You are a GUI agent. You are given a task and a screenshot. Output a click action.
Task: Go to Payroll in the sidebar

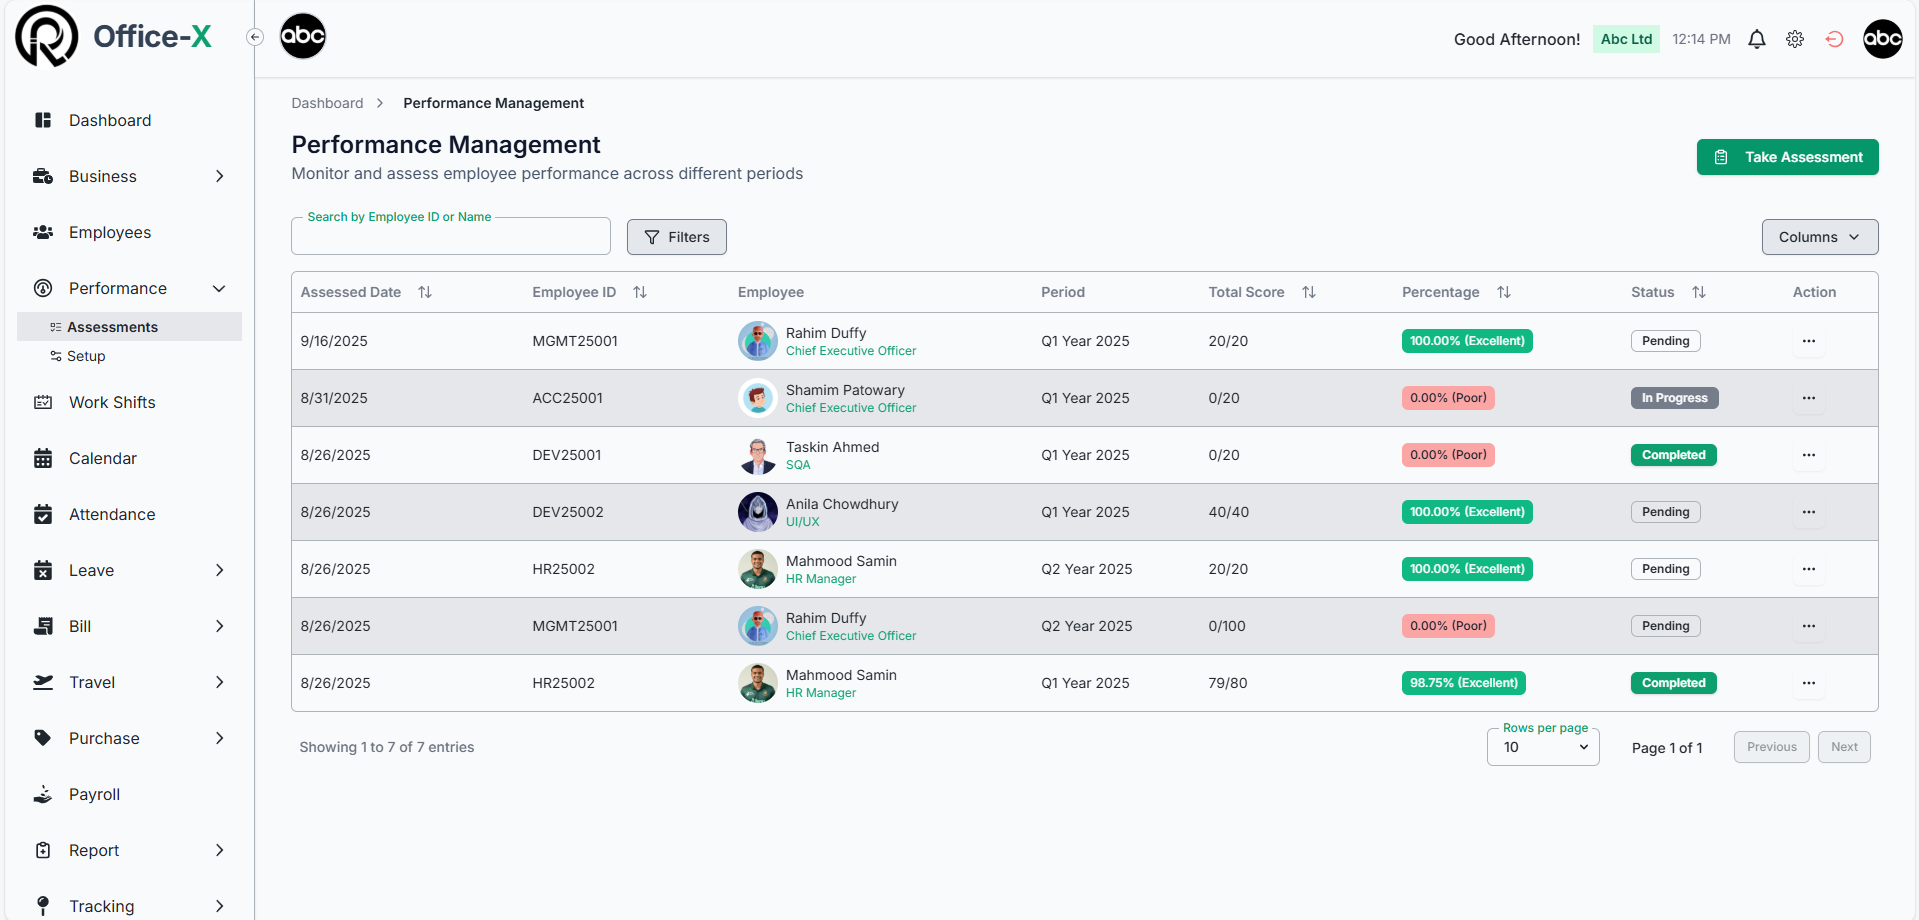[x=94, y=794]
